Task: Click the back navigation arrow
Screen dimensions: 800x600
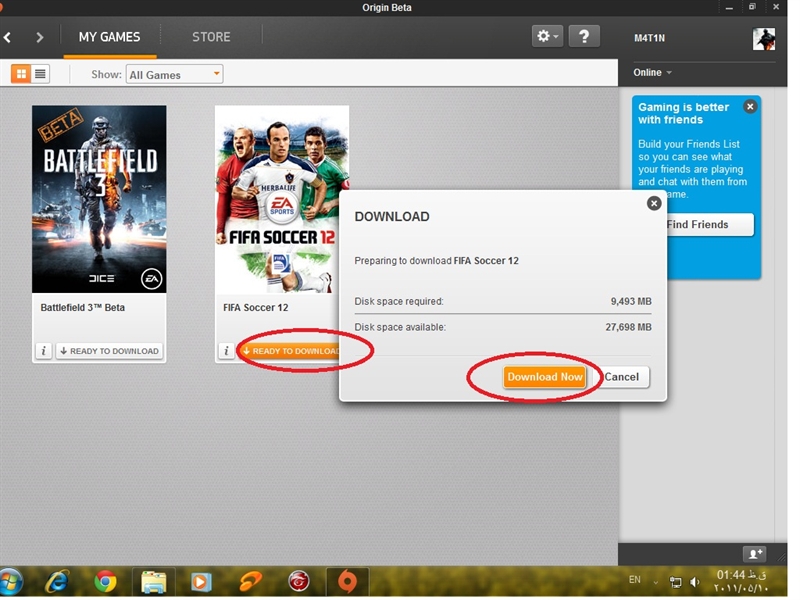Action: (8, 37)
